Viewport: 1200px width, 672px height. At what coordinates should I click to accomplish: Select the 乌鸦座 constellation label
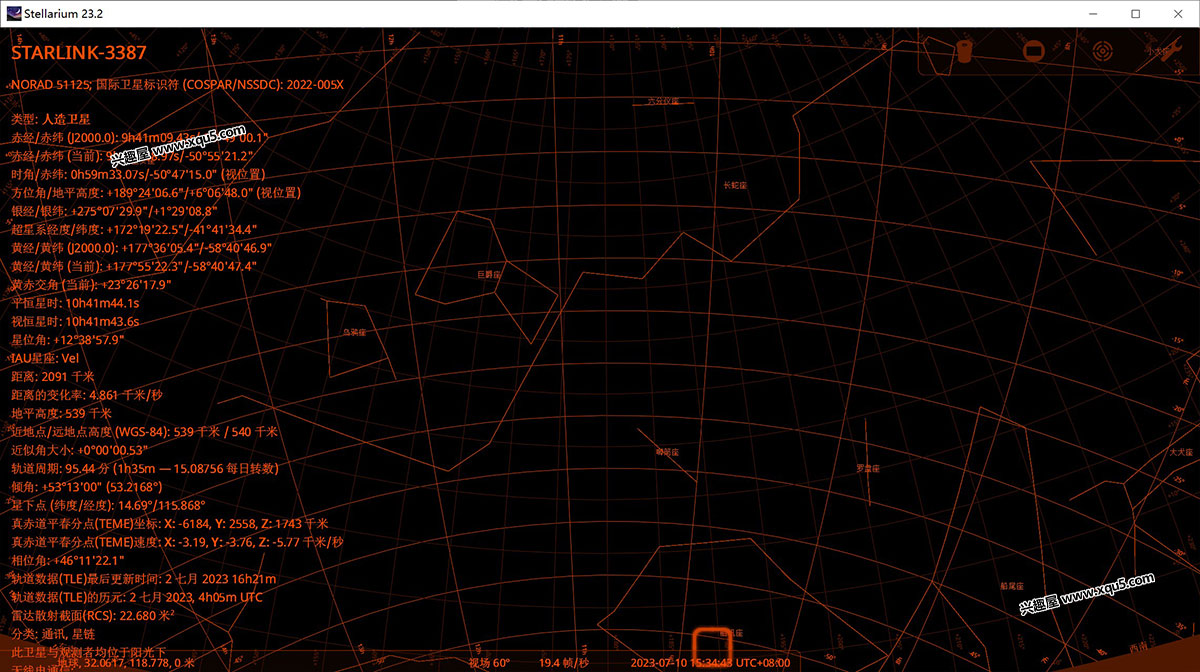(354, 331)
